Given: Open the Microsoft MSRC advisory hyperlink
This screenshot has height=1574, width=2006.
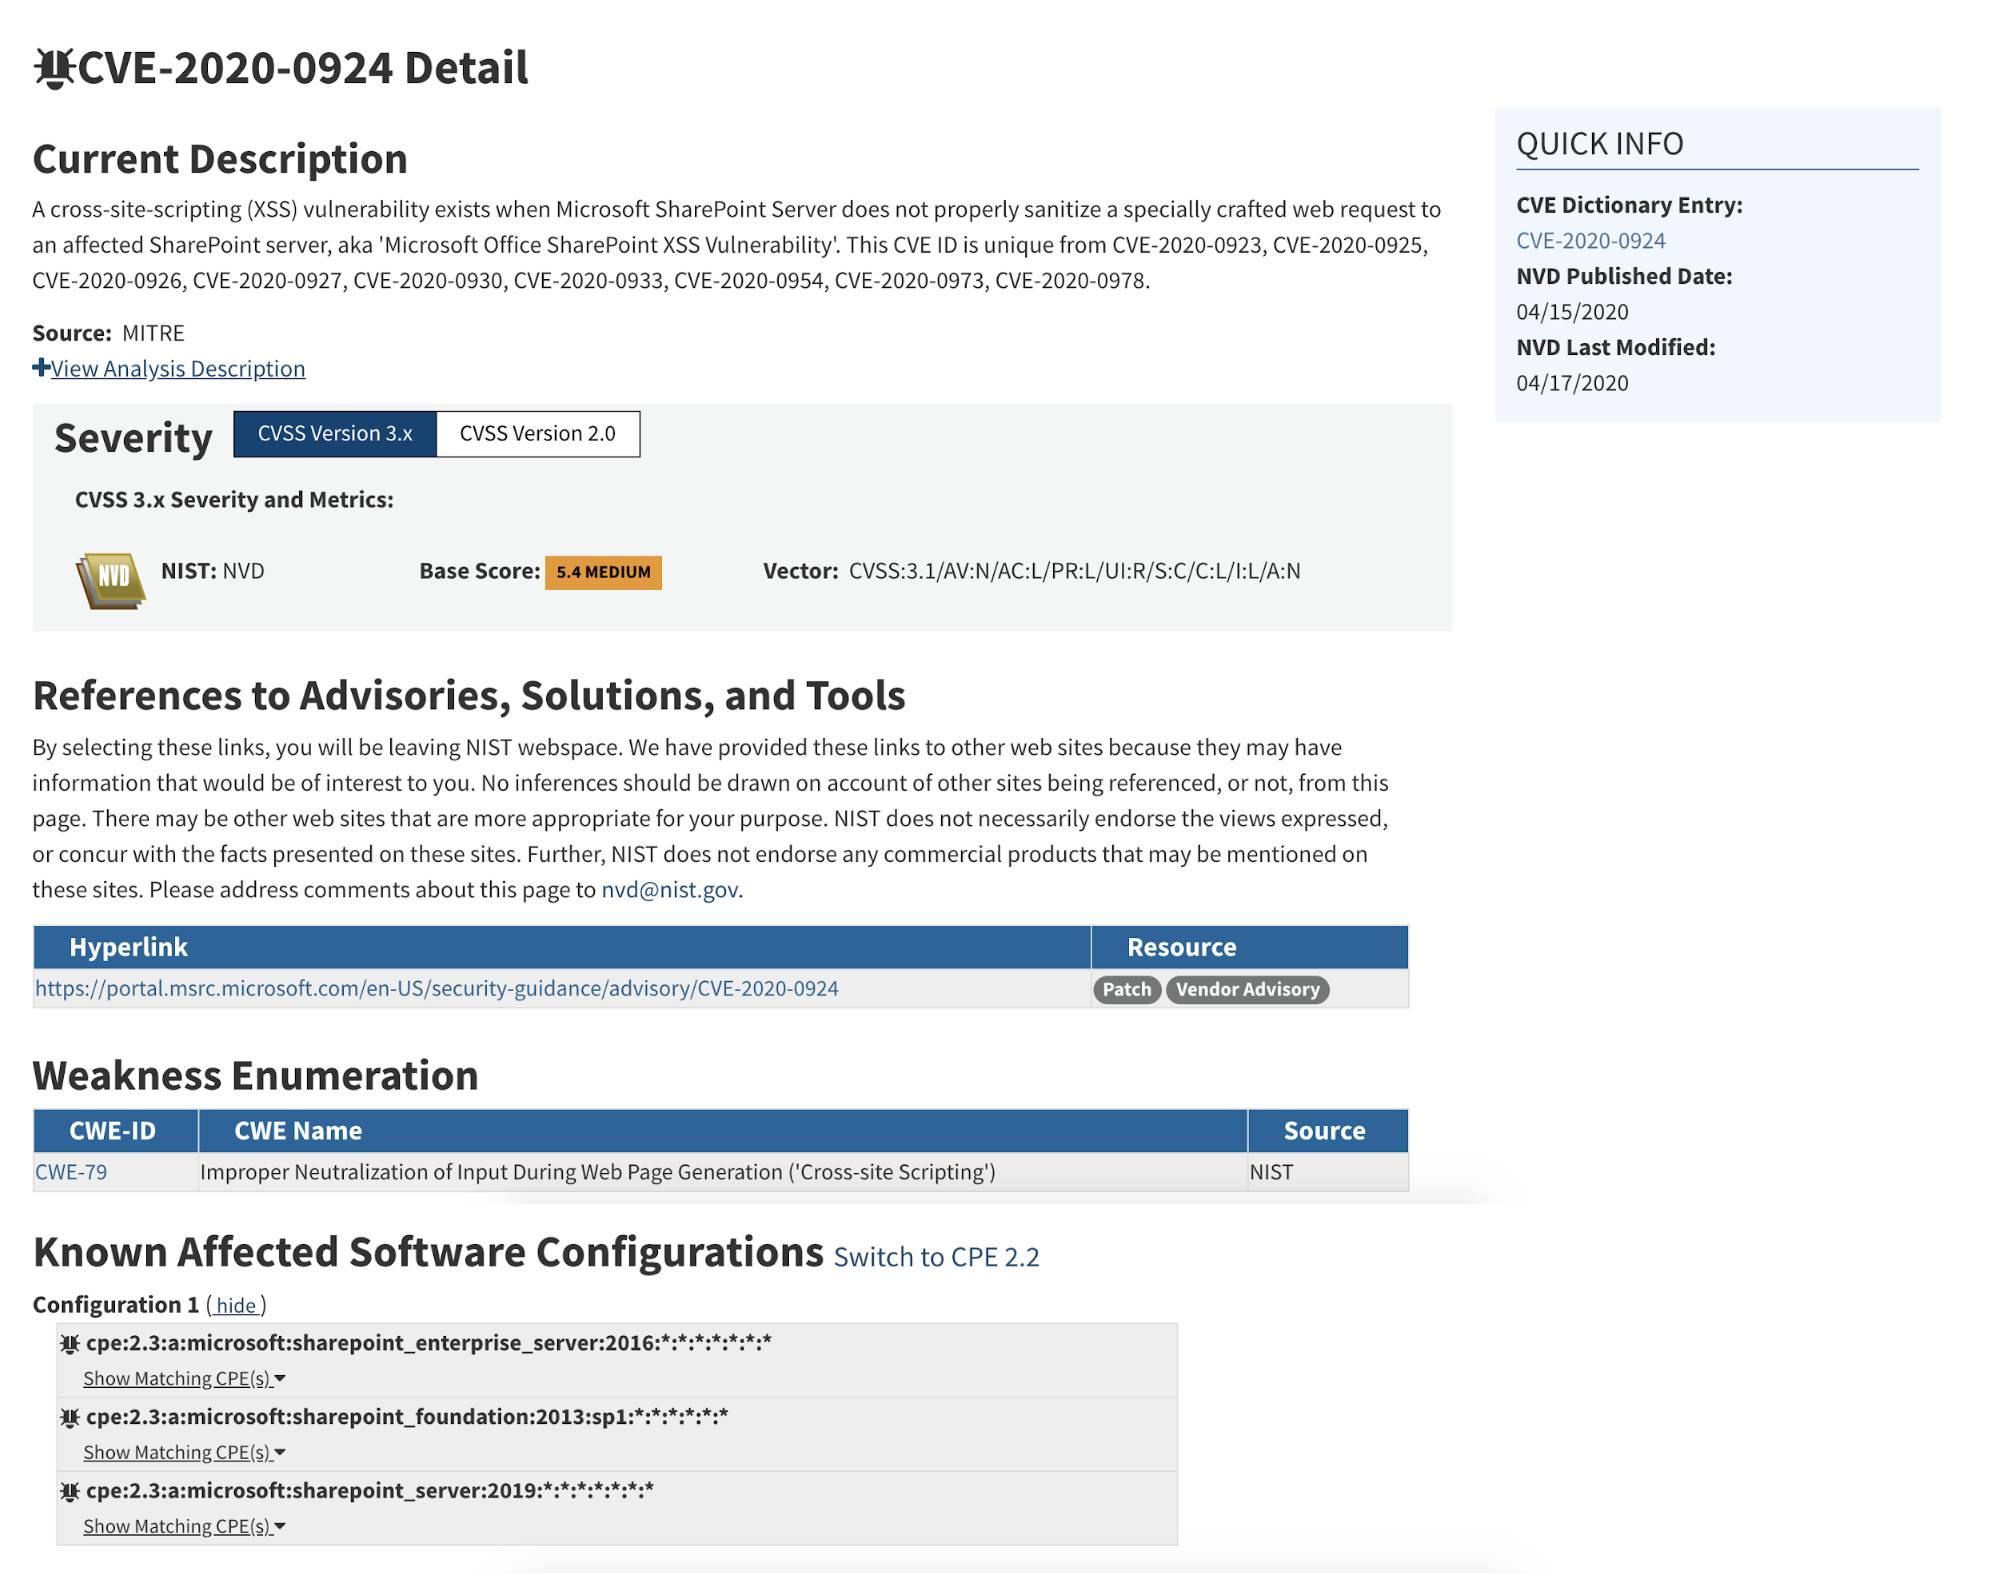Looking at the screenshot, I should coord(437,989).
